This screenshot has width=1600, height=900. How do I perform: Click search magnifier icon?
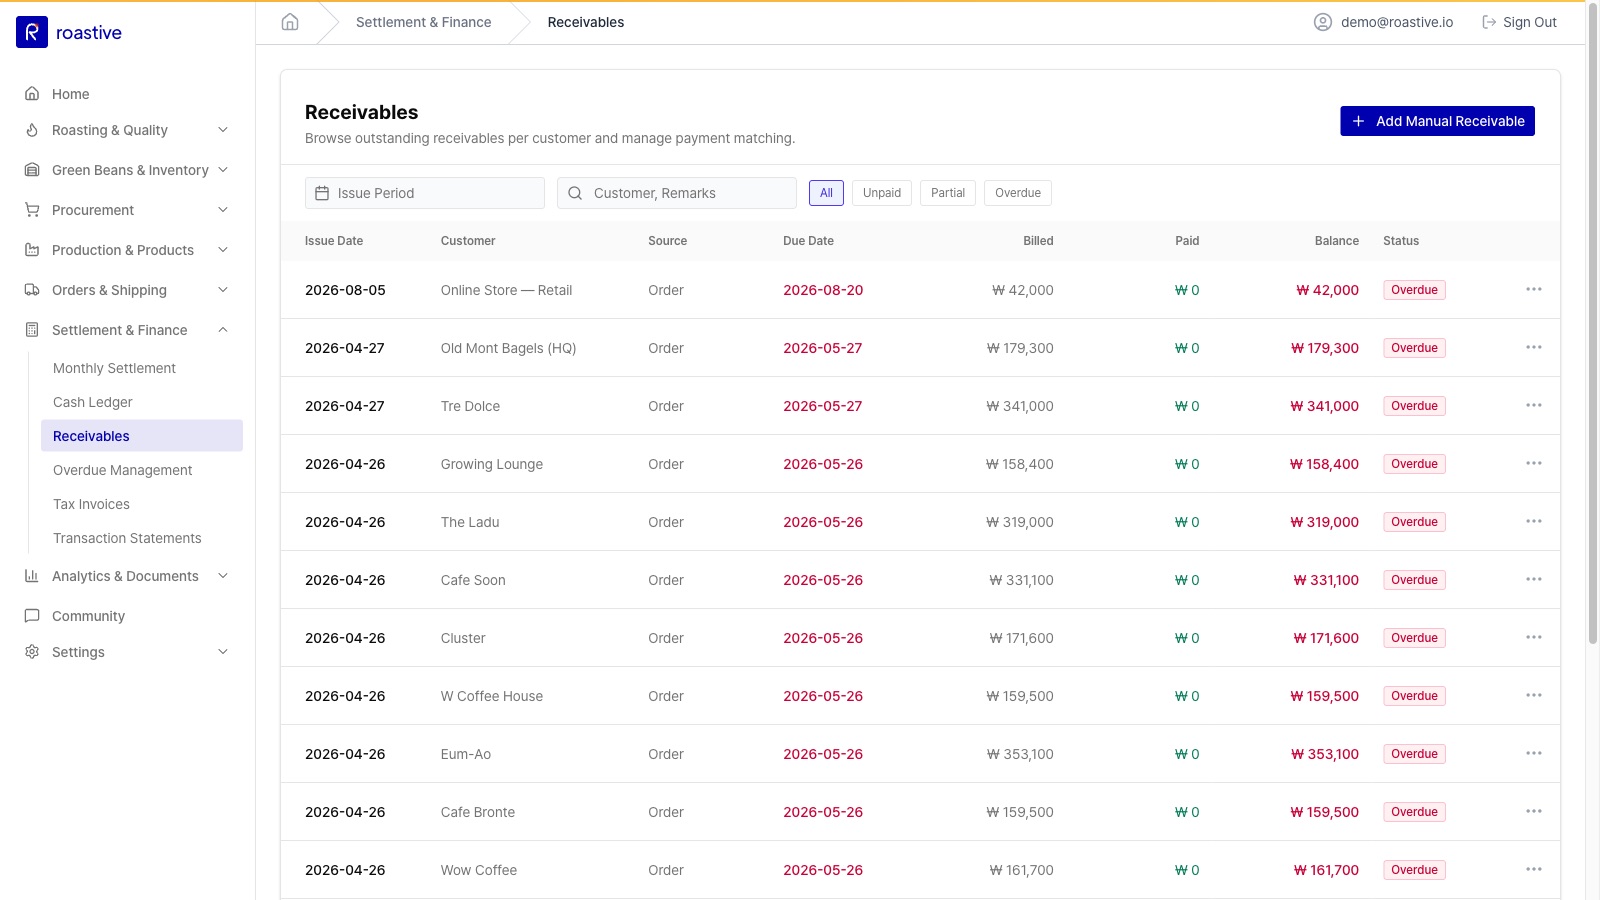[x=575, y=193]
